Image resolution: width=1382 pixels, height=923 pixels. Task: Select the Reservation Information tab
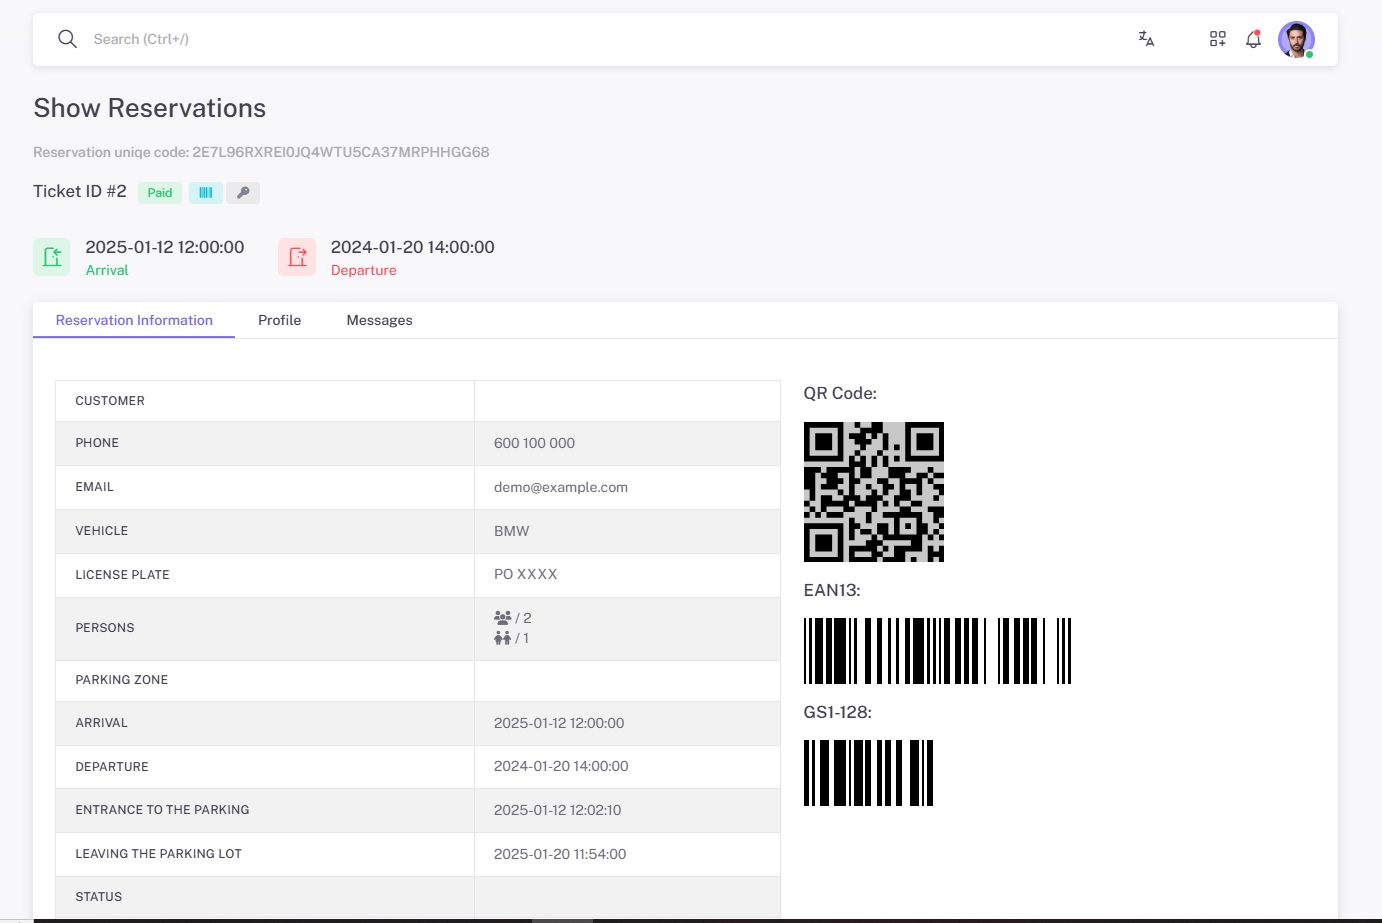pyautogui.click(x=134, y=320)
